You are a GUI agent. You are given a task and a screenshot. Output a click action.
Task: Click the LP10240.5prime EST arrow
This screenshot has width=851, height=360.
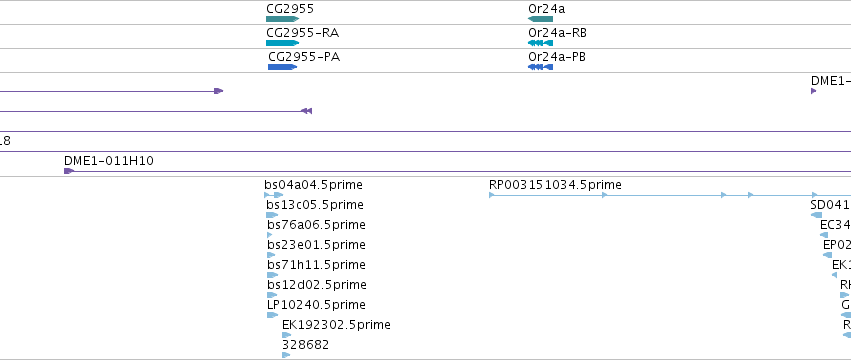coord(272,315)
